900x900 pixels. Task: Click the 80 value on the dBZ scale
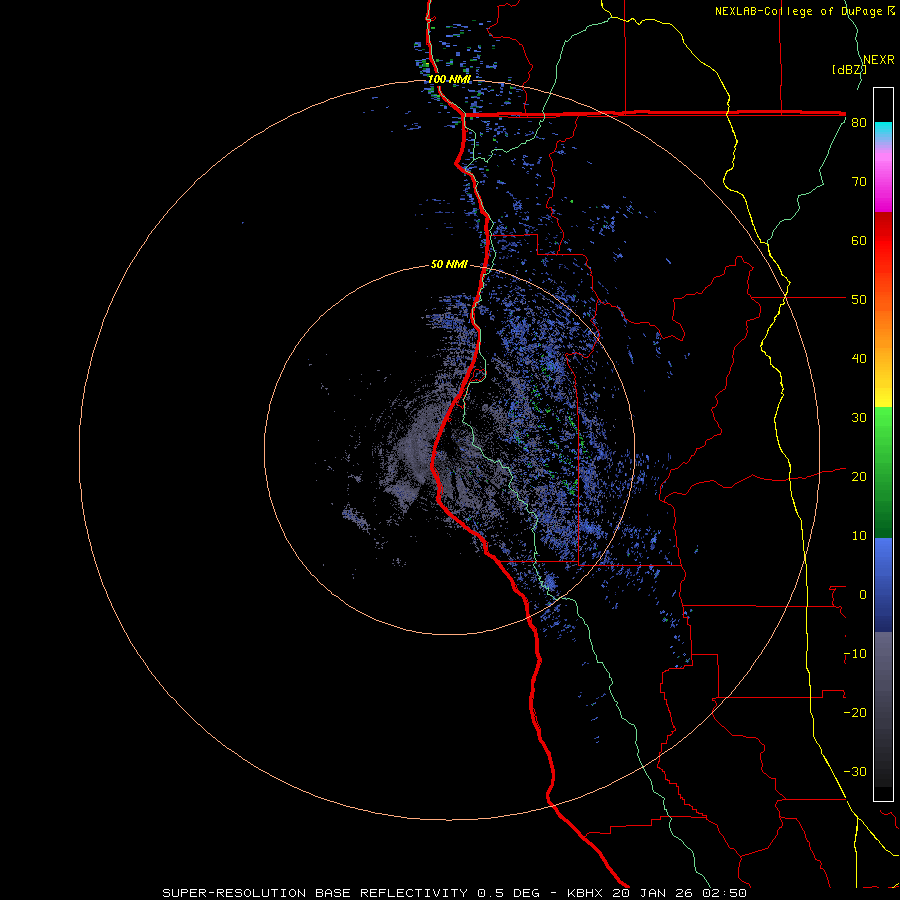coord(859,123)
